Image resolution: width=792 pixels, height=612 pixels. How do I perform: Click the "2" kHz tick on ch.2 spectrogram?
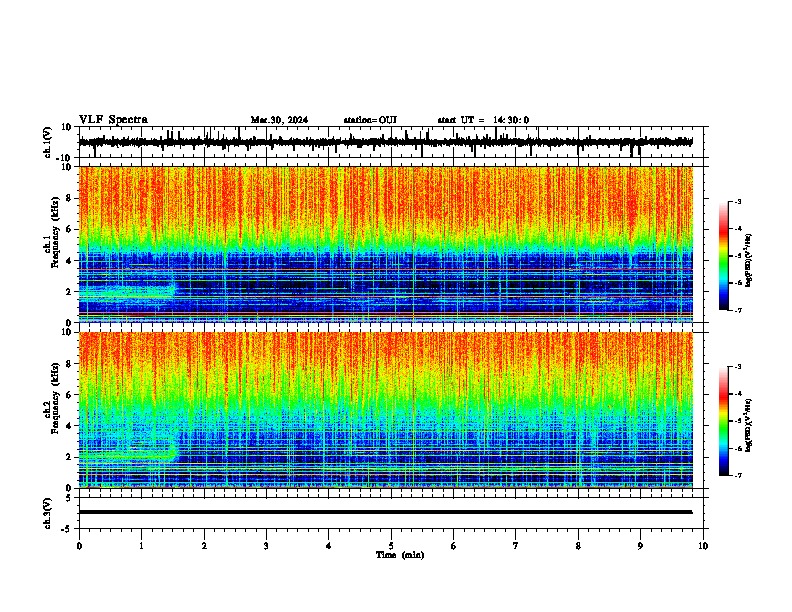(x=69, y=457)
